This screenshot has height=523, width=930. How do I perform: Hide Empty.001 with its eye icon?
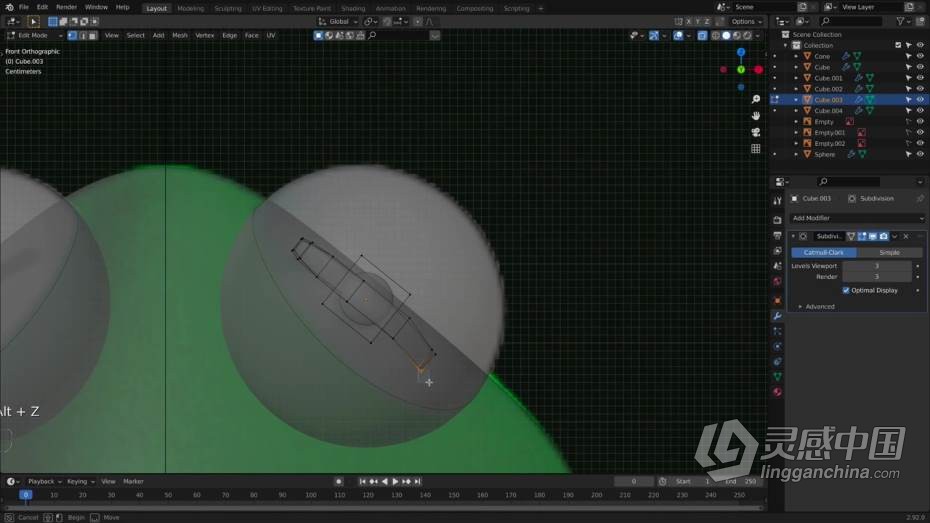tap(920, 132)
